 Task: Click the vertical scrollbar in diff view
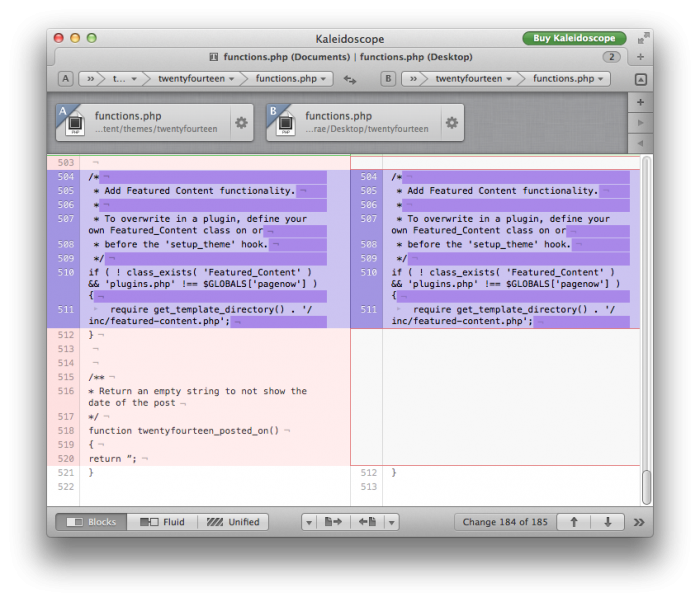[x=646, y=330]
